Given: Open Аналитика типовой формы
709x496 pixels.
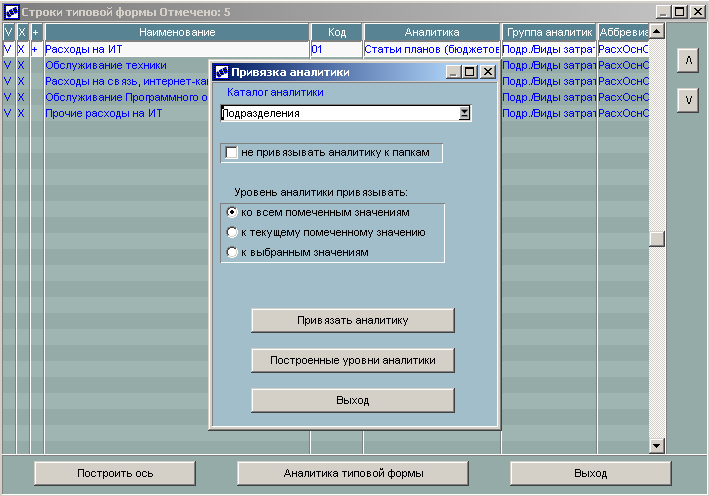Looking at the screenshot, I should (353, 473).
